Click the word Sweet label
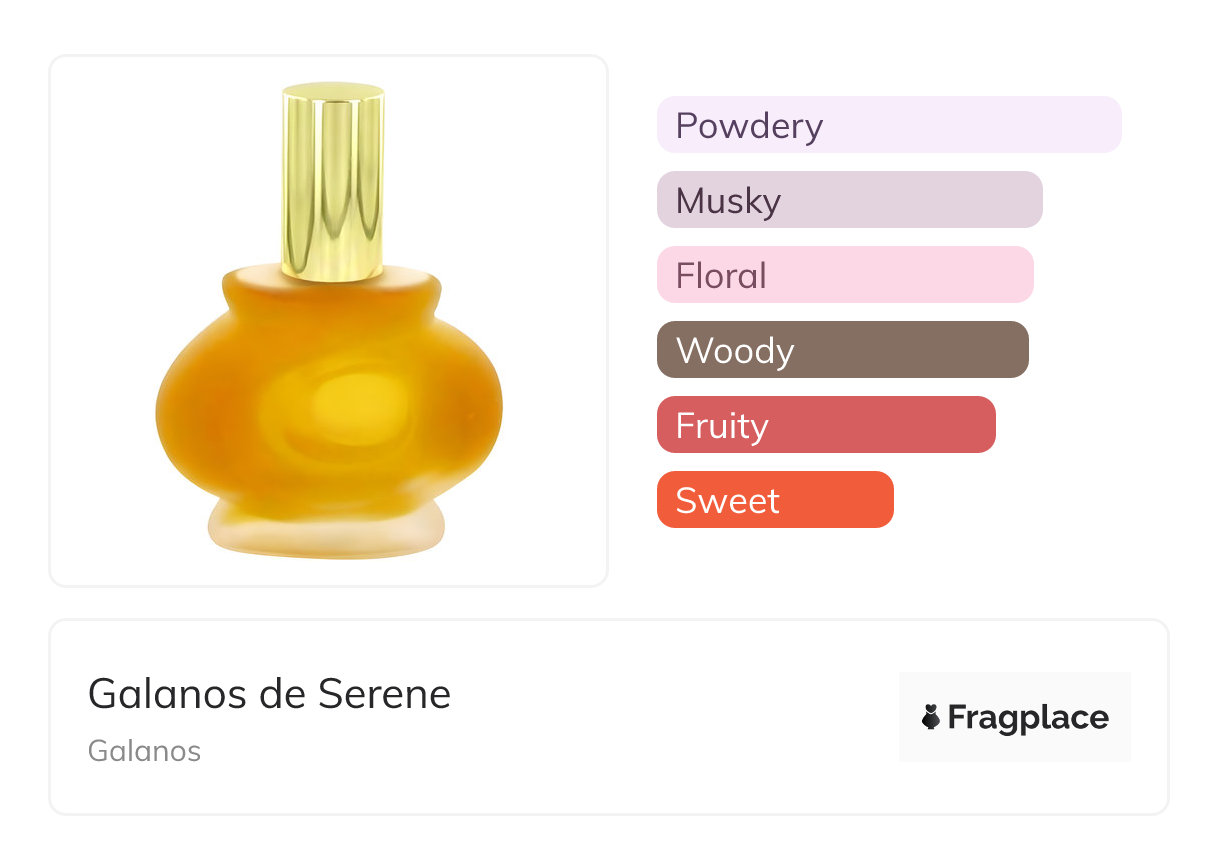This screenshot has width=1218, height=864. pyautogui.click(x=727, y=501)
